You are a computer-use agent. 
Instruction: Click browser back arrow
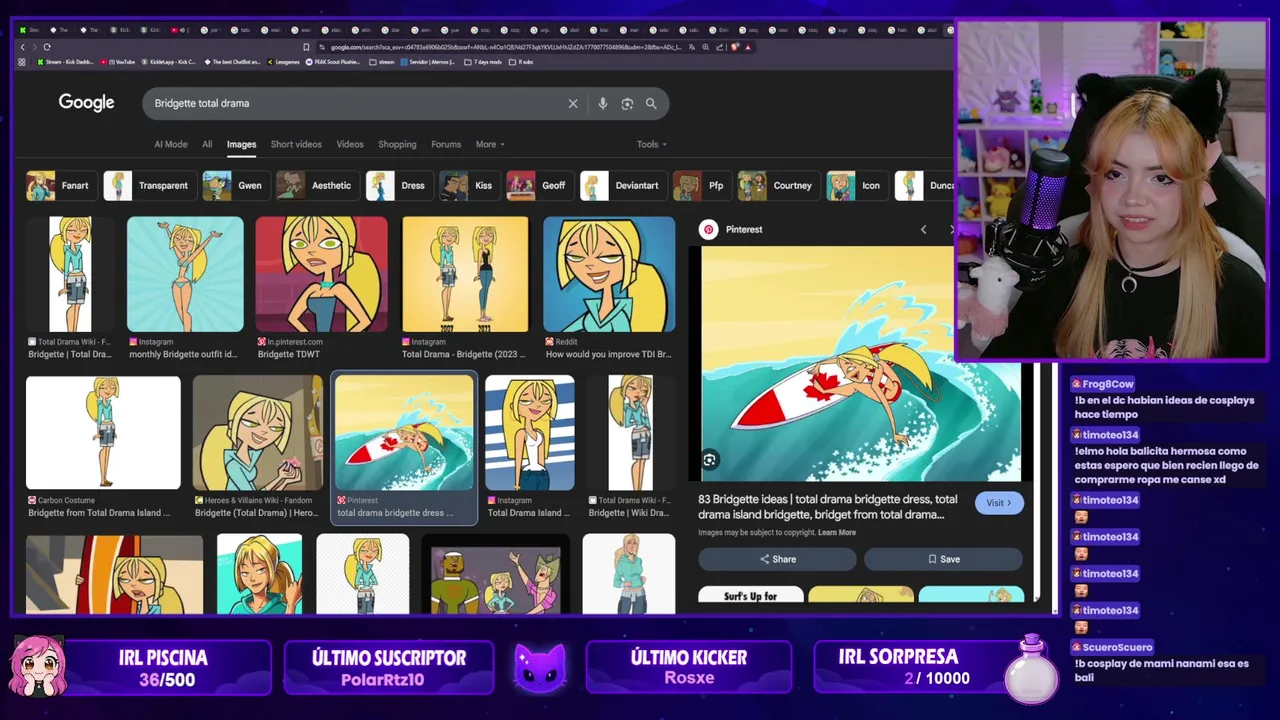(x=22, y=47)
